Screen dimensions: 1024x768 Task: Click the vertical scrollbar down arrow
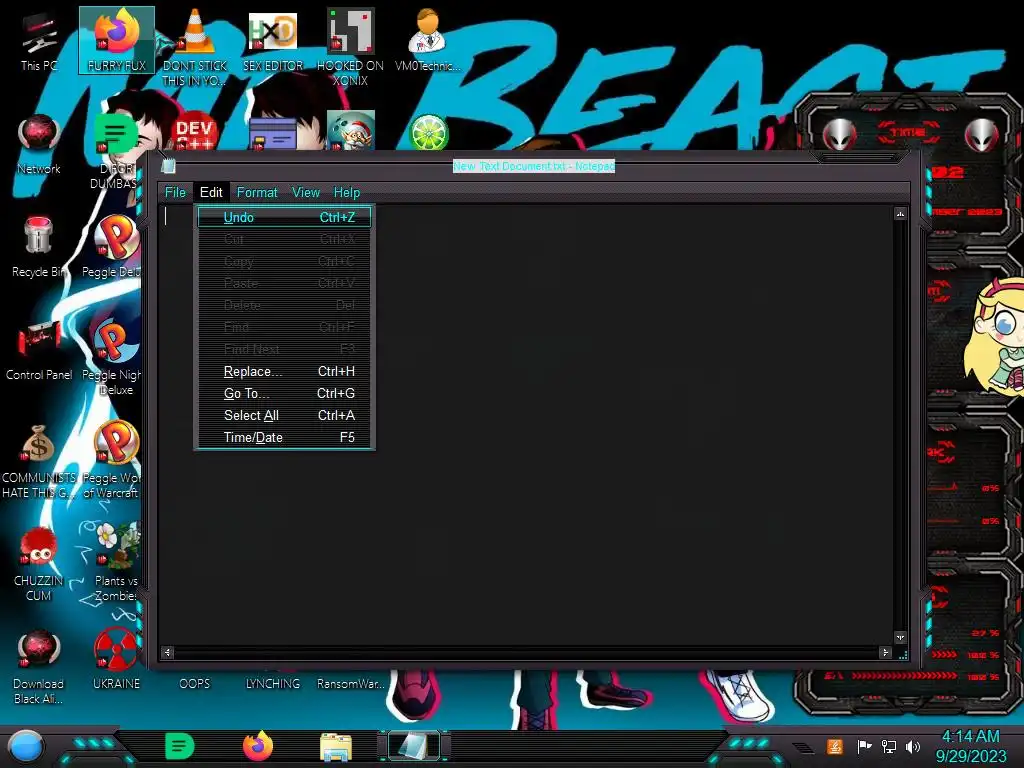tap(901, 637)
